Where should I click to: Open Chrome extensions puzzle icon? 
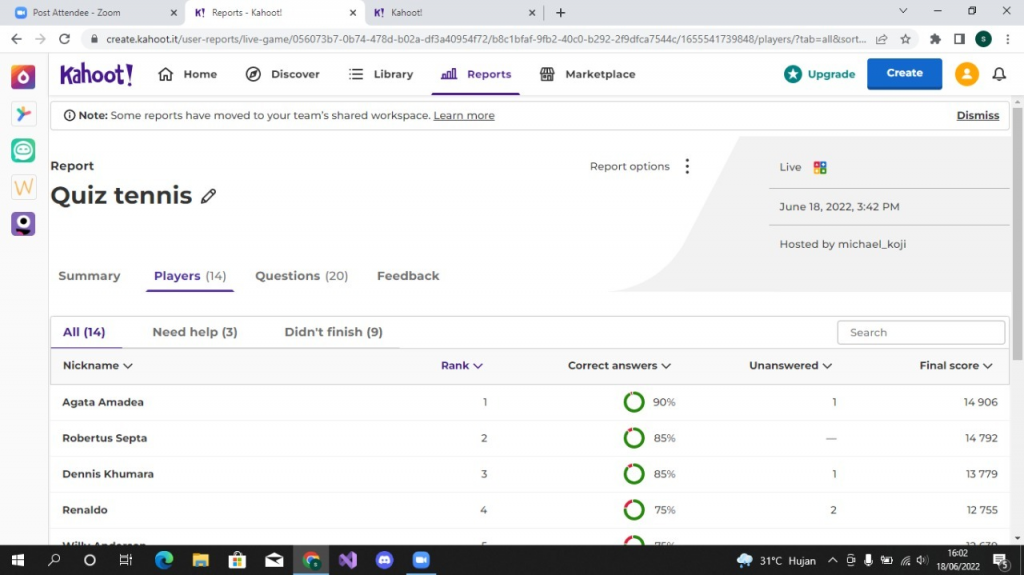(935, 39)
